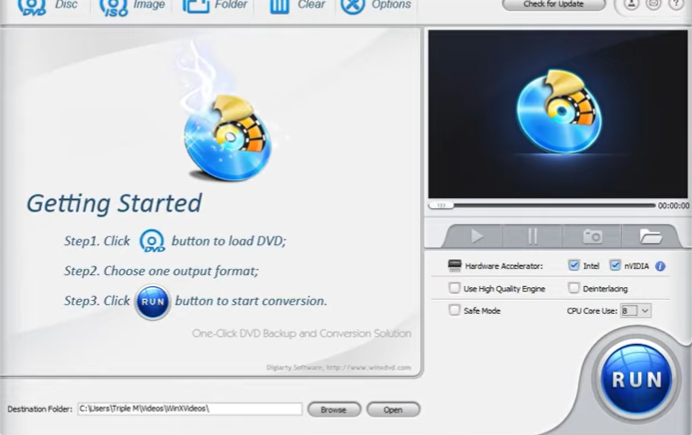Clear the loaded list
This screenshot has width=692, height=435.
(x=297, y=6)
